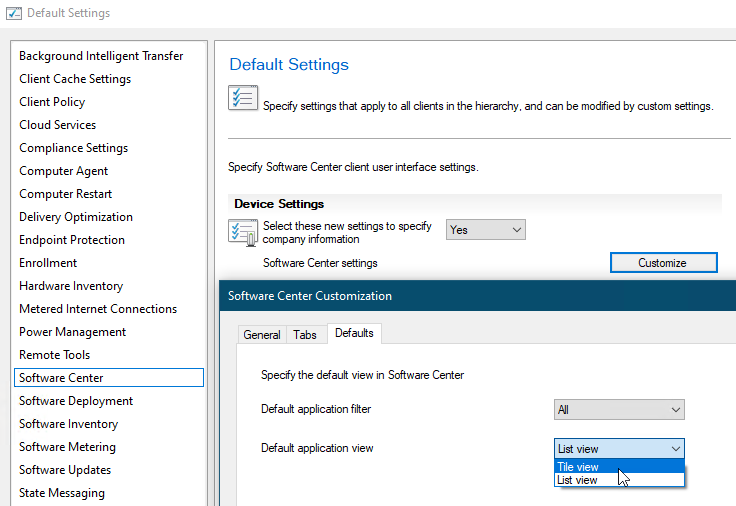This screenshot has height=506, width=736.
Task: Open Delivery Optimization settings
Action: [x=76, y=217]
